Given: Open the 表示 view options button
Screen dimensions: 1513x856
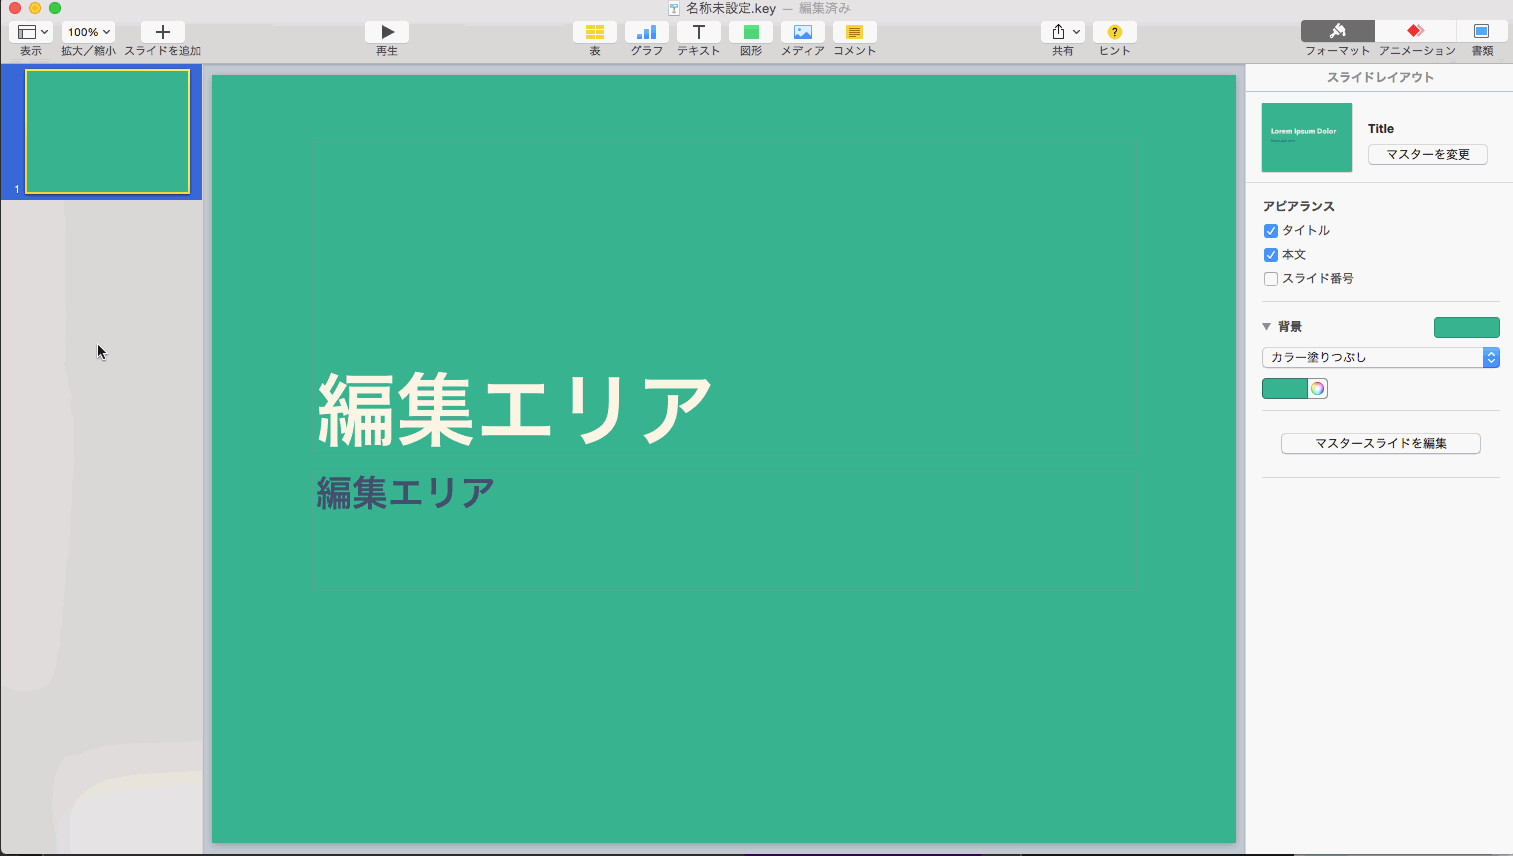Looking at the screenshot, I should (31, 32).
